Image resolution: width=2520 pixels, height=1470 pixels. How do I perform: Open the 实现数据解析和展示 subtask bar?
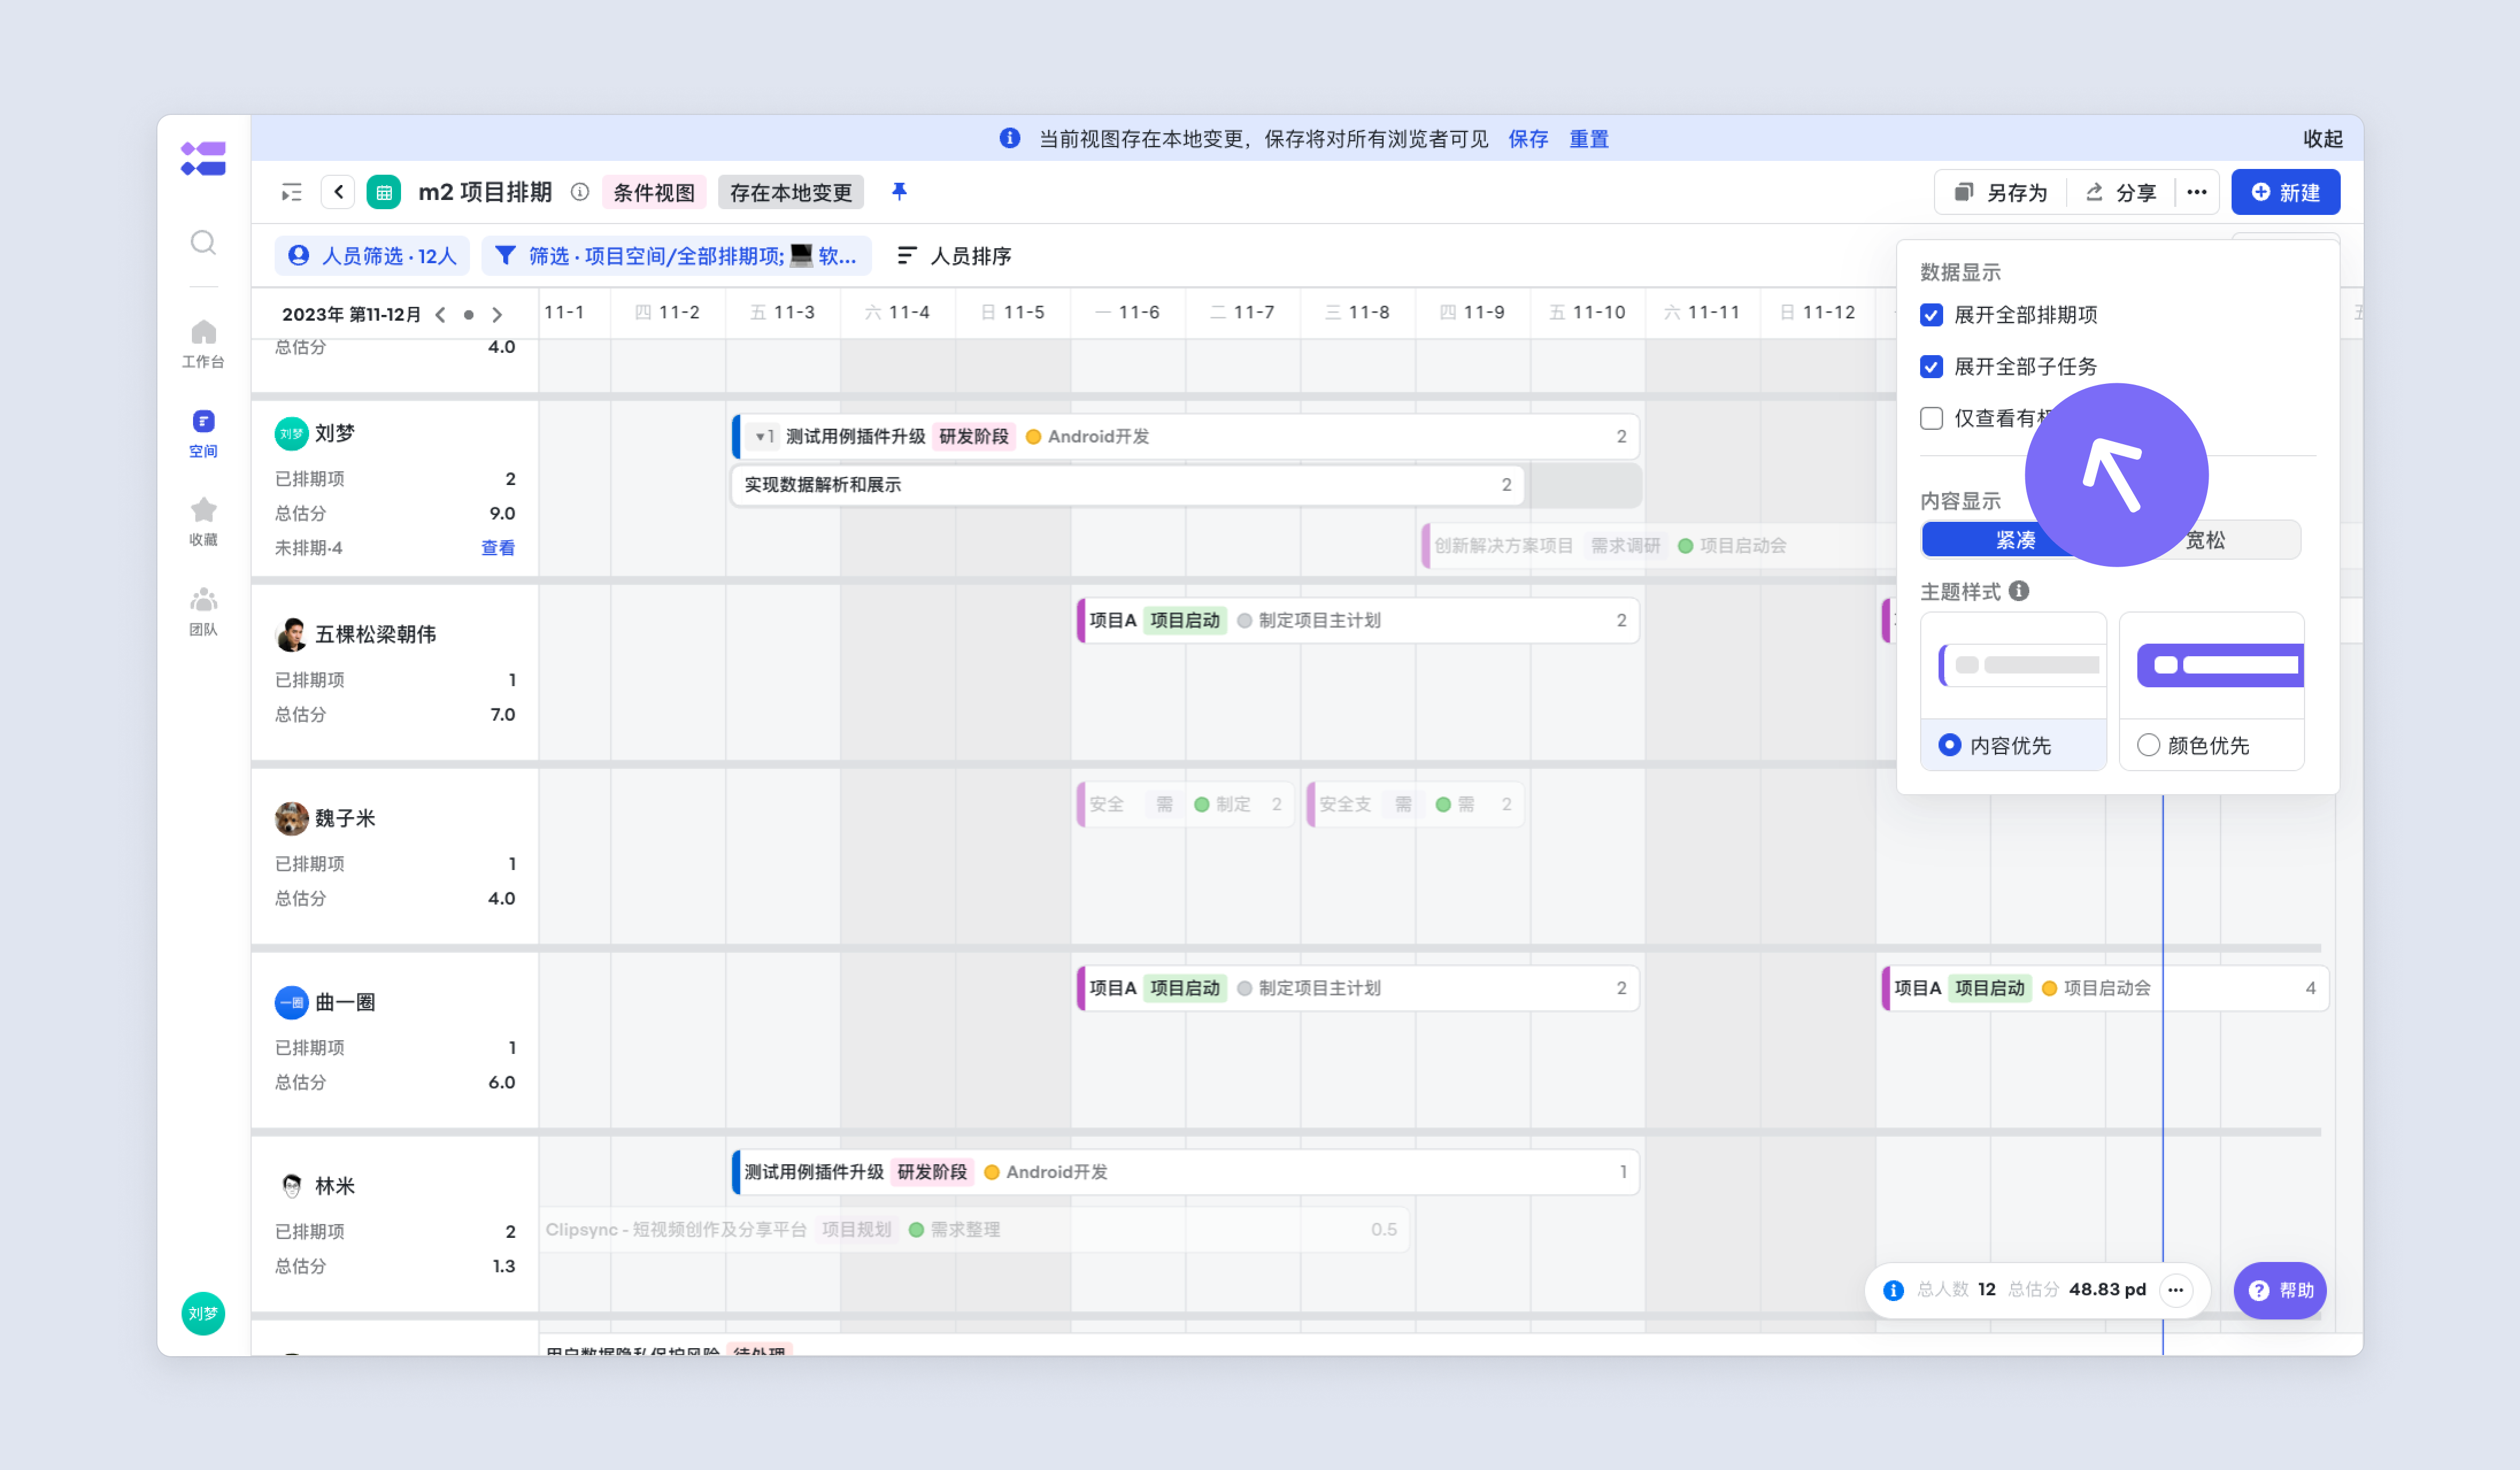[x=1129, y=485]
